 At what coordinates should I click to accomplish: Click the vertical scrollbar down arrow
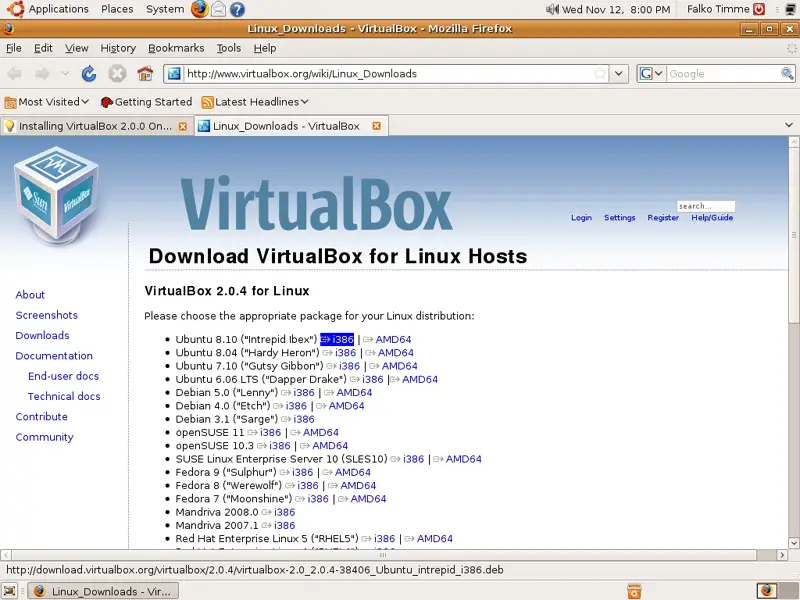click(793, 542)
